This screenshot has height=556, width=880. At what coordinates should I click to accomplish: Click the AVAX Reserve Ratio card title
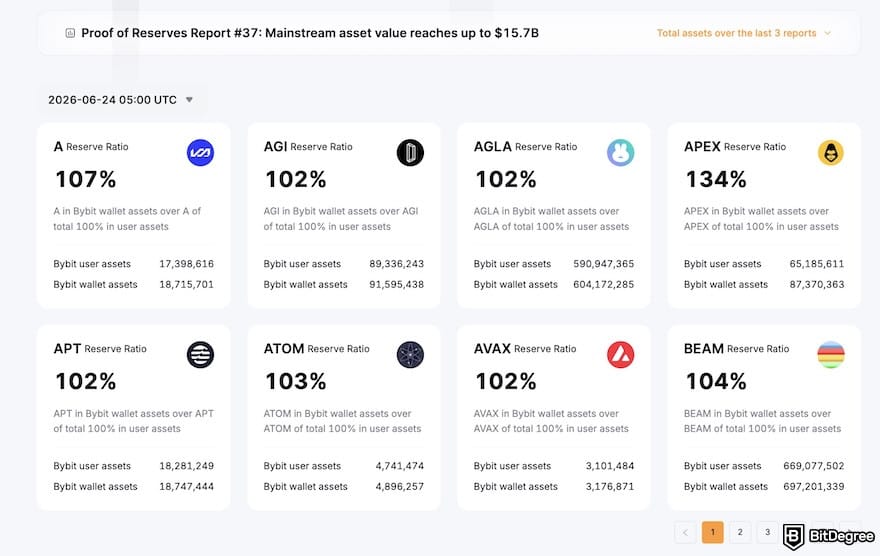coord(525,348)
